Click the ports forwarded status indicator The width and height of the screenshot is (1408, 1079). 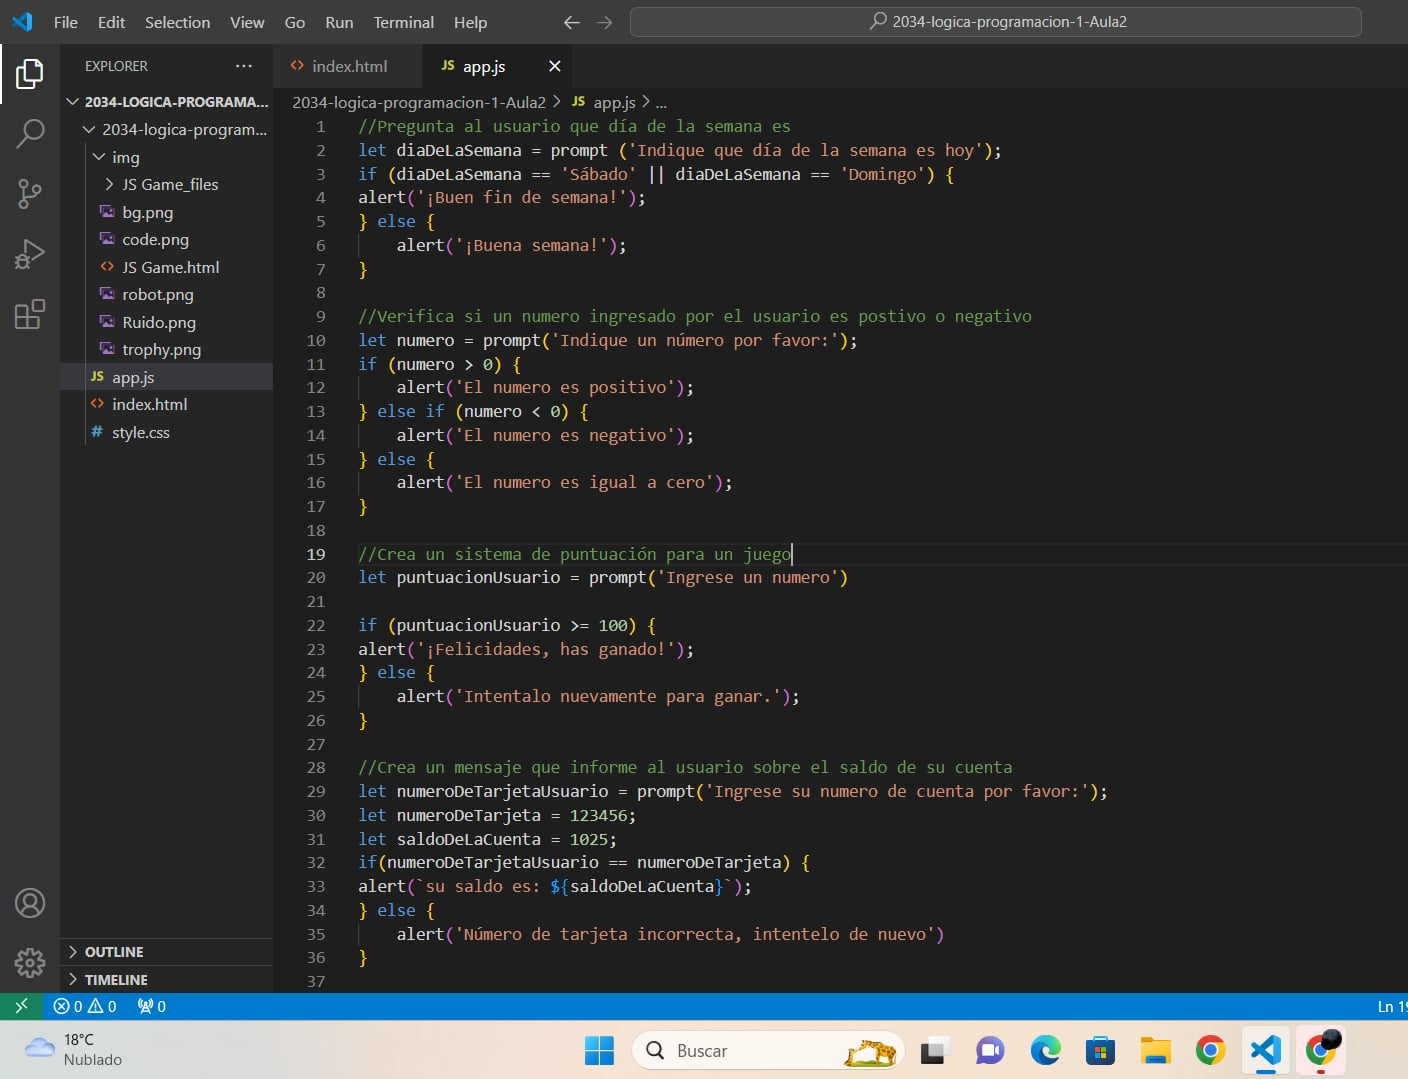coord(152,1006)
